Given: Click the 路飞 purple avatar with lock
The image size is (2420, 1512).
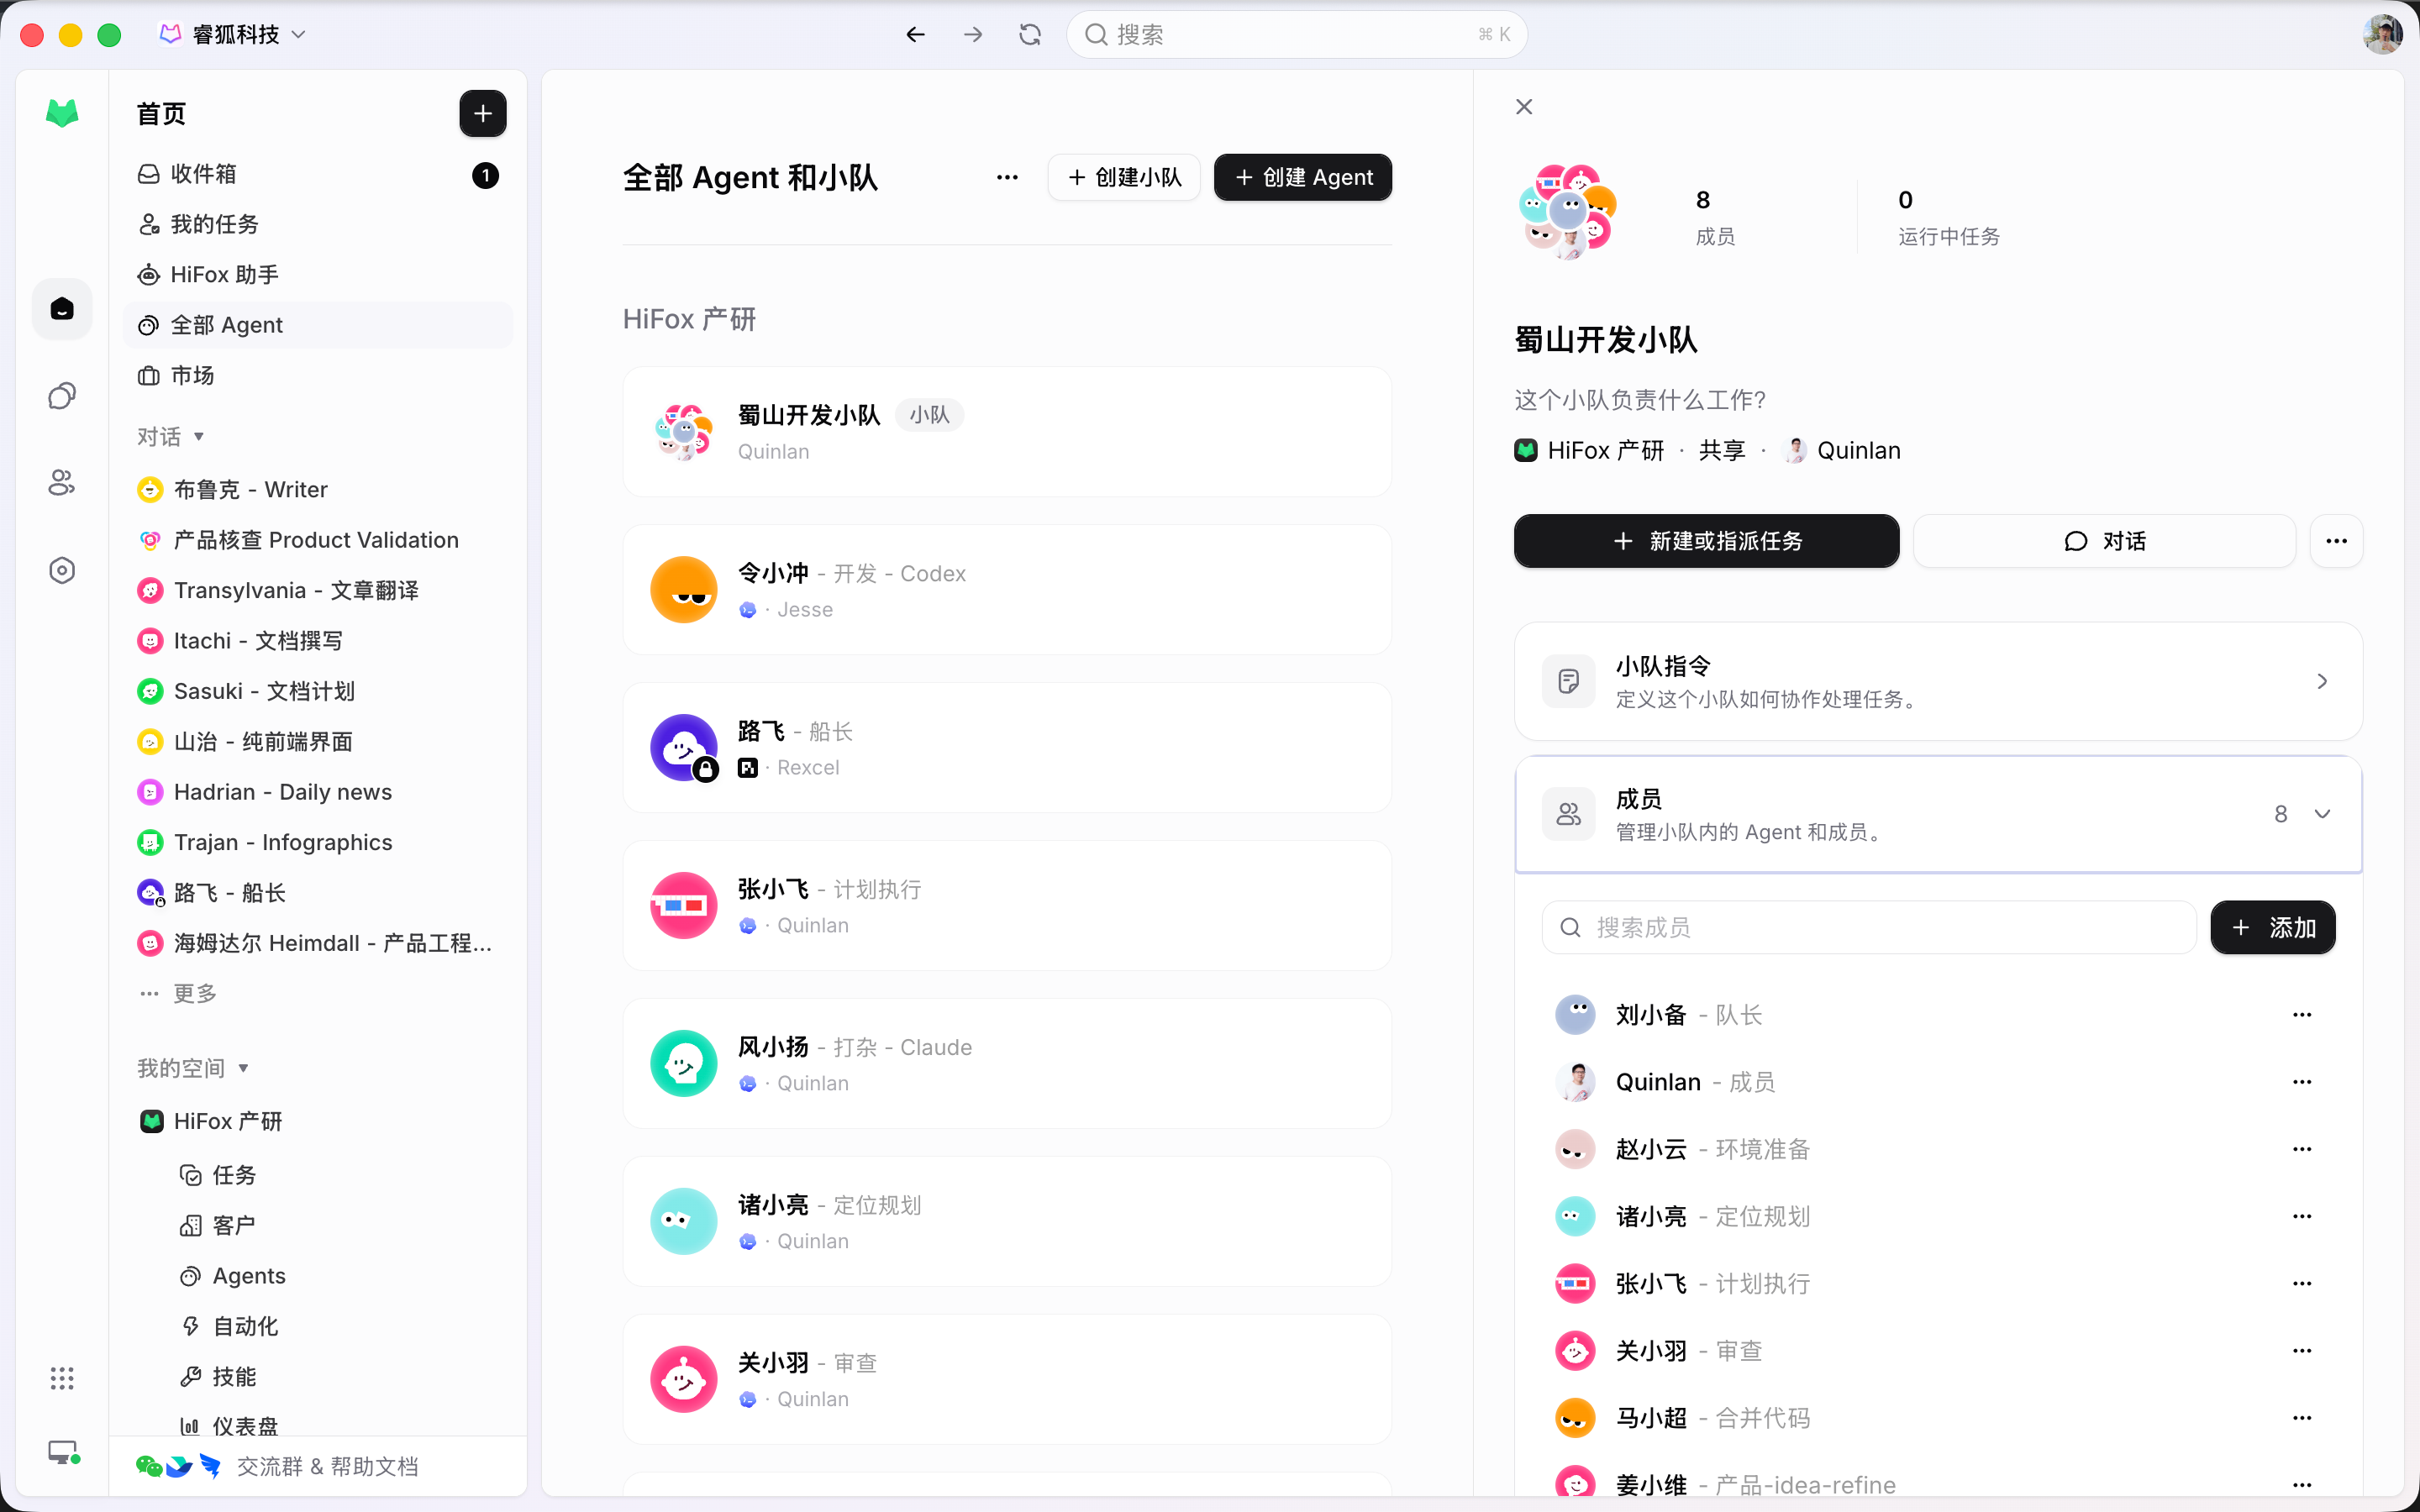Looking at the screenshot, I should (x=684, y=748).
